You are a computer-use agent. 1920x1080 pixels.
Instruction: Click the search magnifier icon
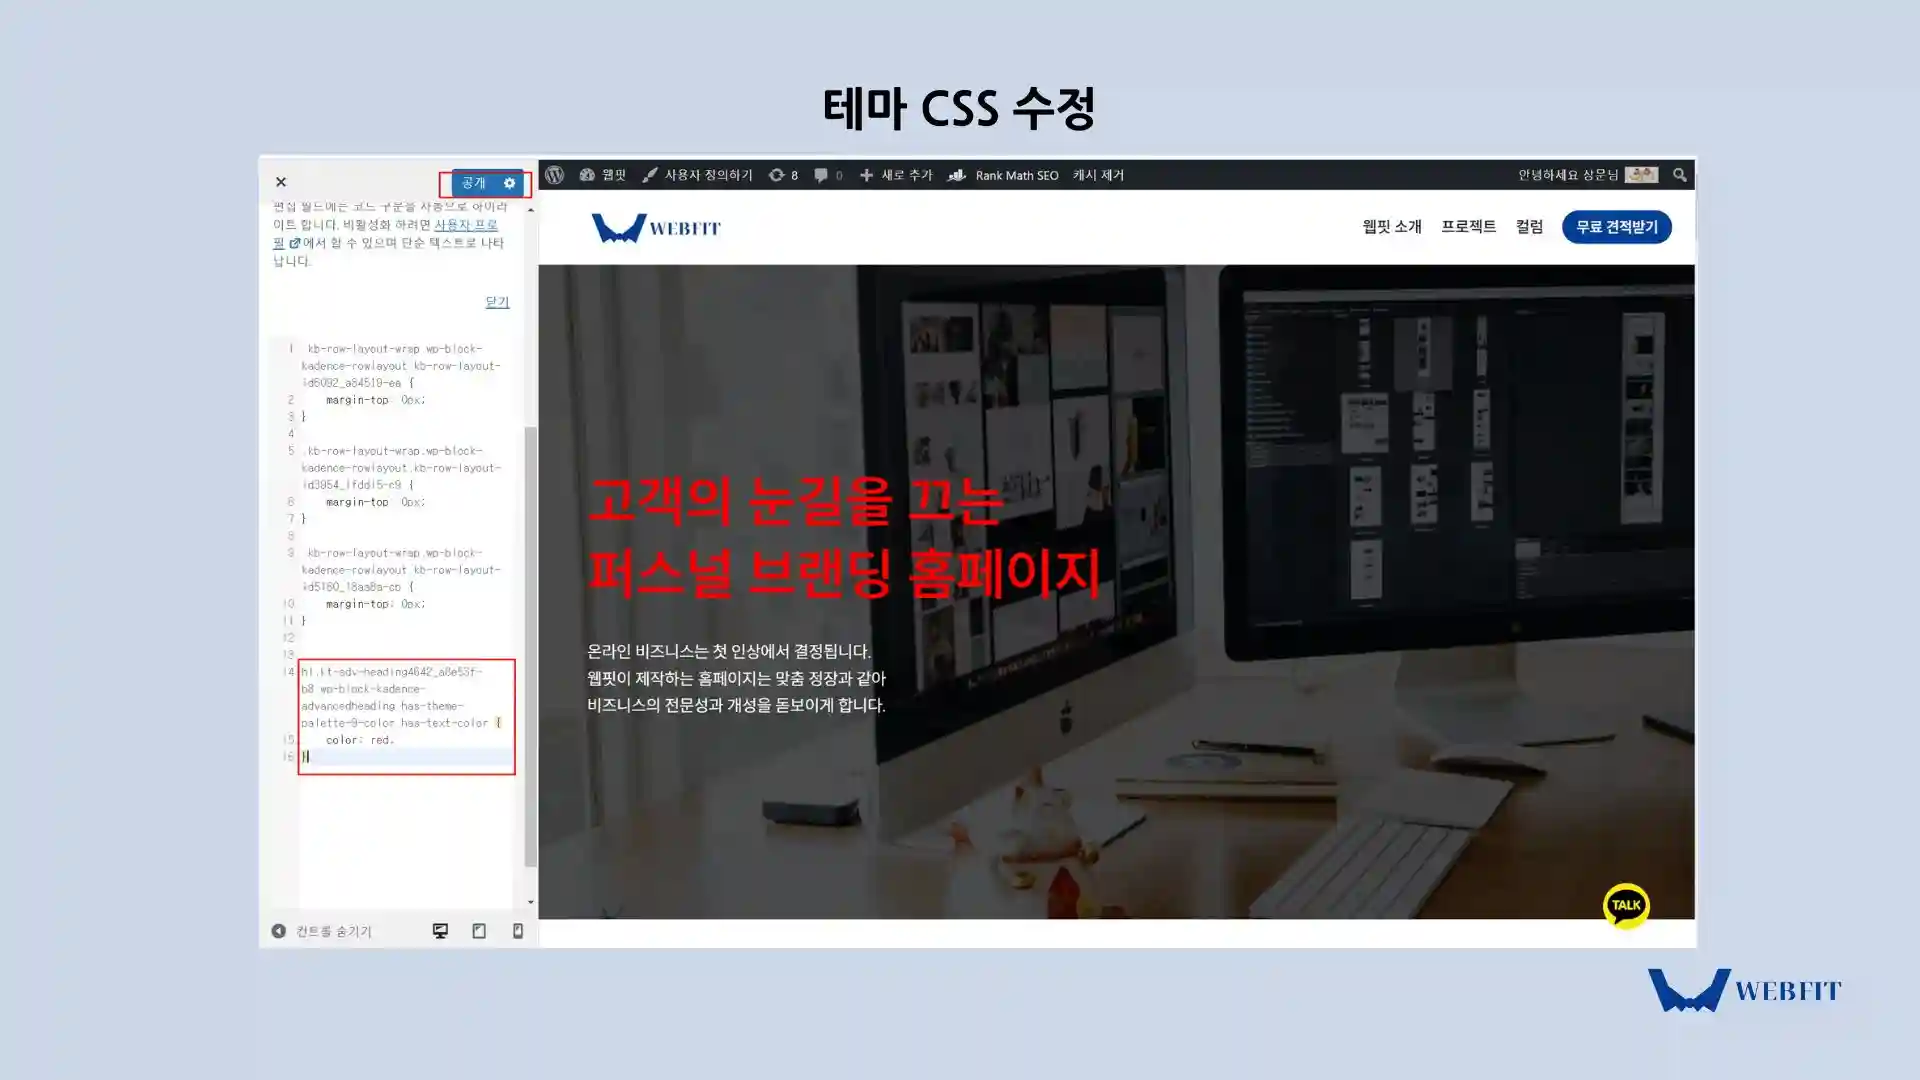click(1679, 173)
